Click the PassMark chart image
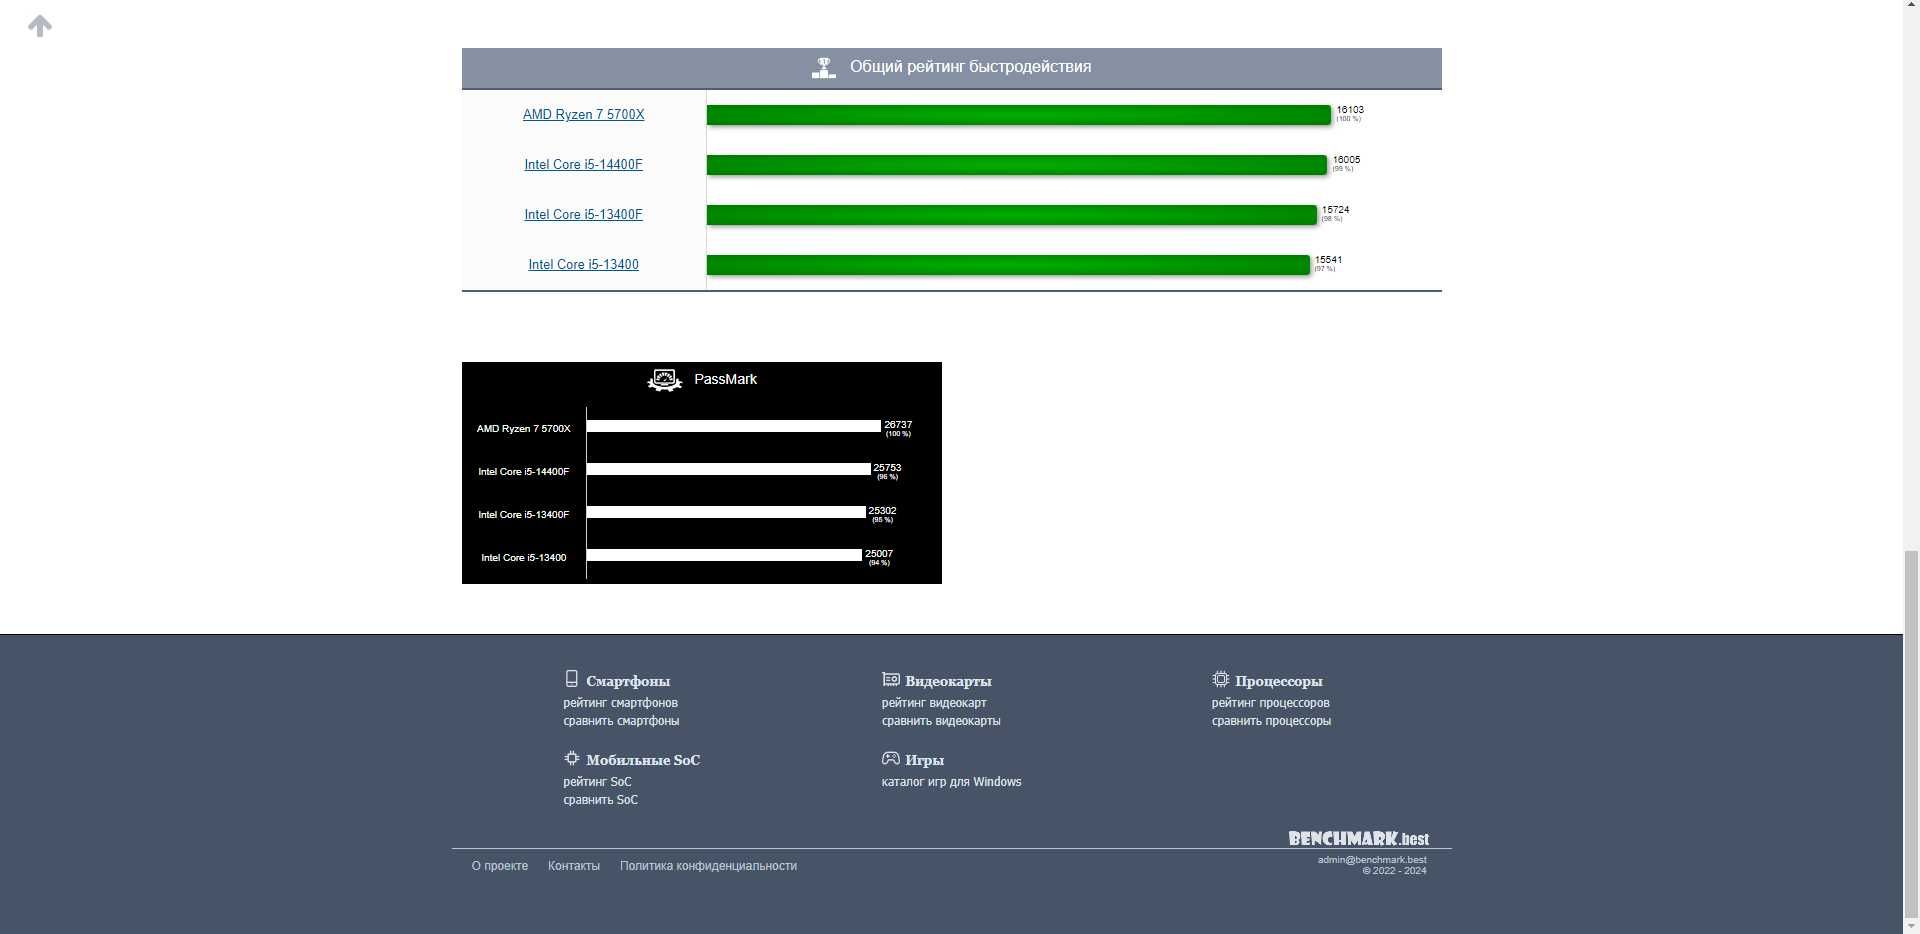Image resolution: width=1920 pixels, height=934 pixels. click(x=702, y=473)
